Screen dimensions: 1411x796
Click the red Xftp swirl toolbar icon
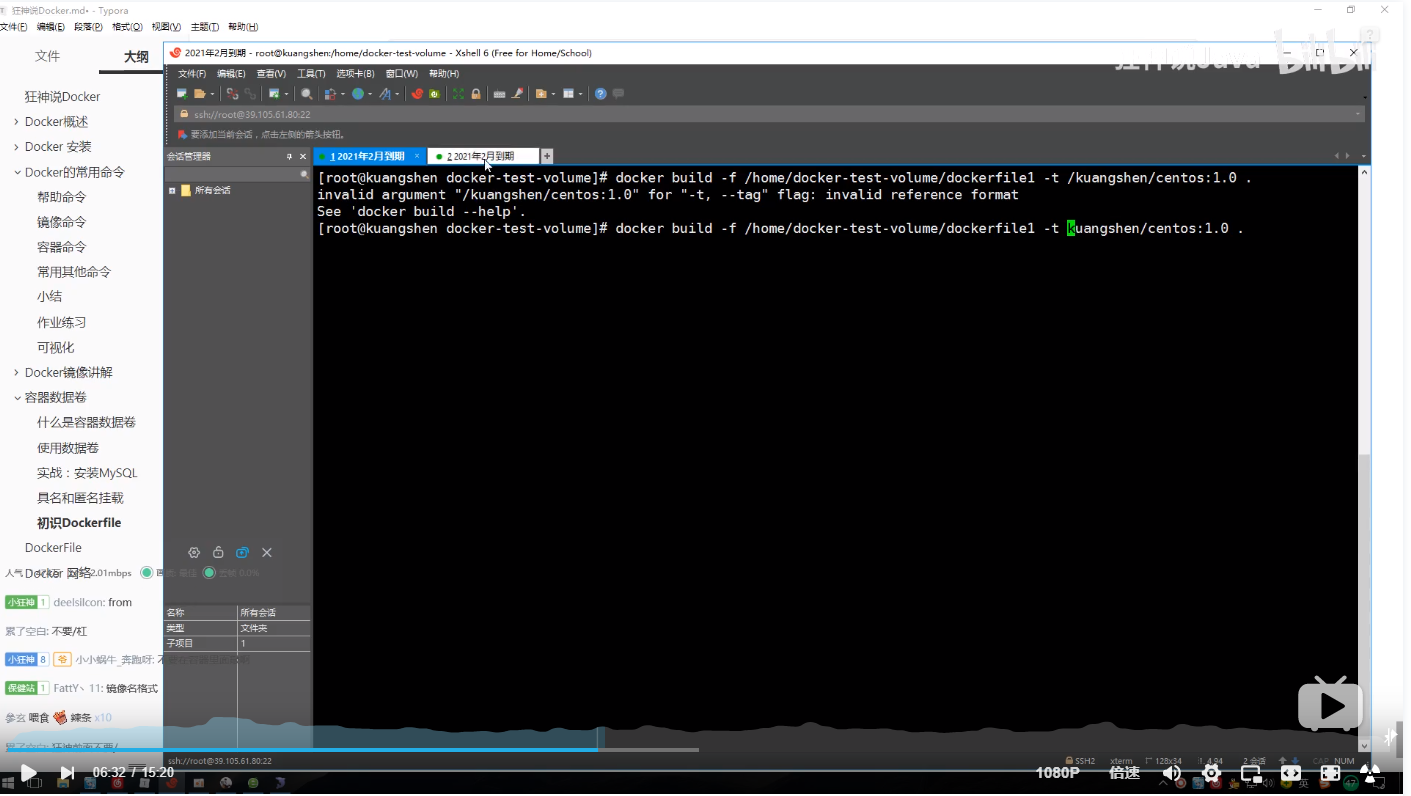point(418,94)
